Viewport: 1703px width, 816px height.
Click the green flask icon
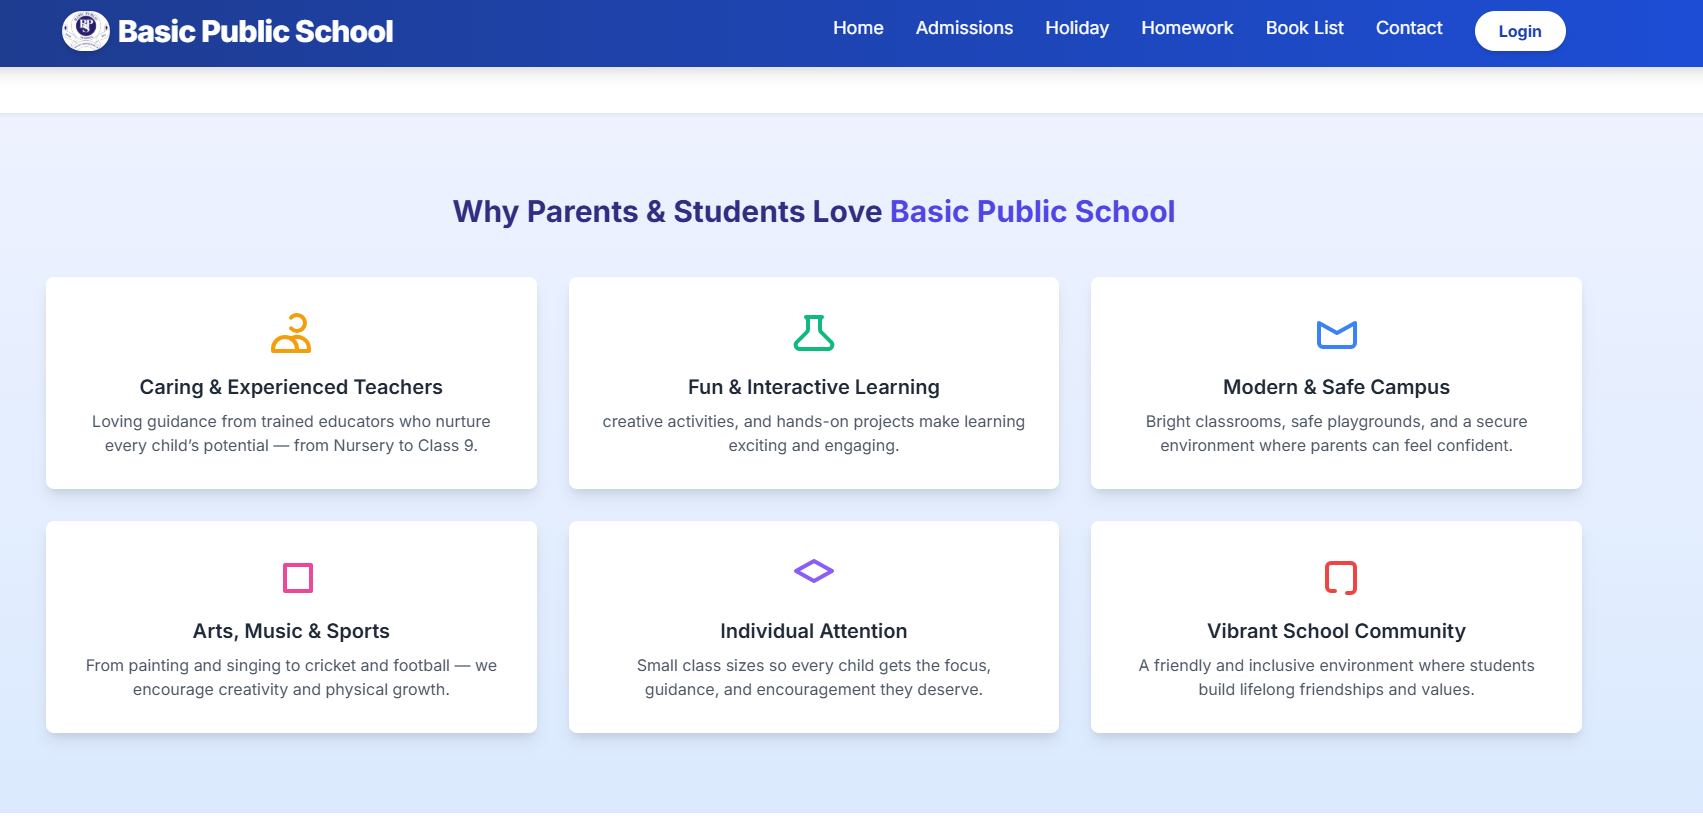point(813,334)
